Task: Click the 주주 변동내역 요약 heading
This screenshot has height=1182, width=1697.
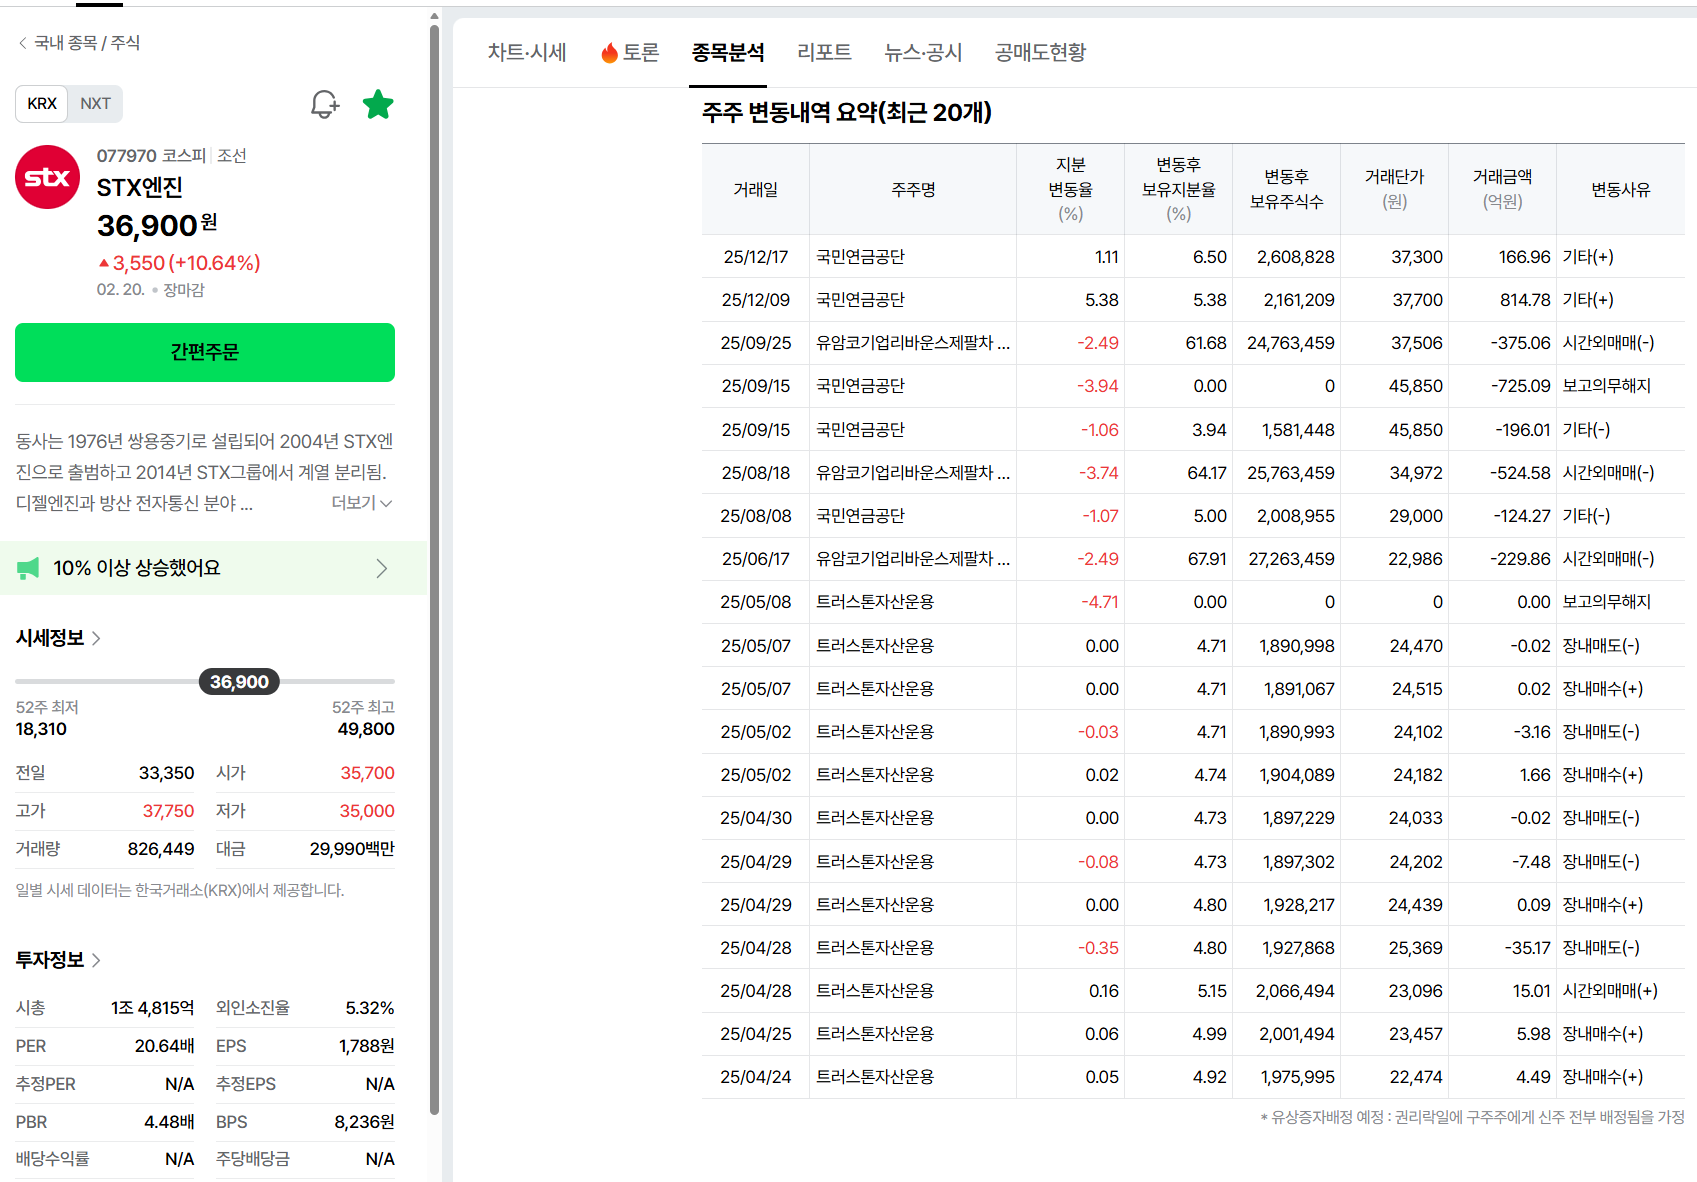Action: [x=847, y=112]
